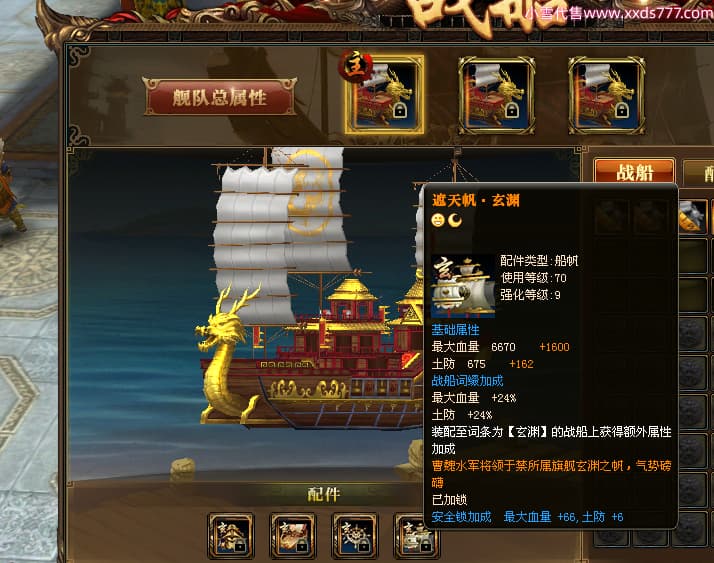The height and width of the screenshot is (563, 714).
Task: Click the second locked flaming accessory slot
Action: pos(293,536)
